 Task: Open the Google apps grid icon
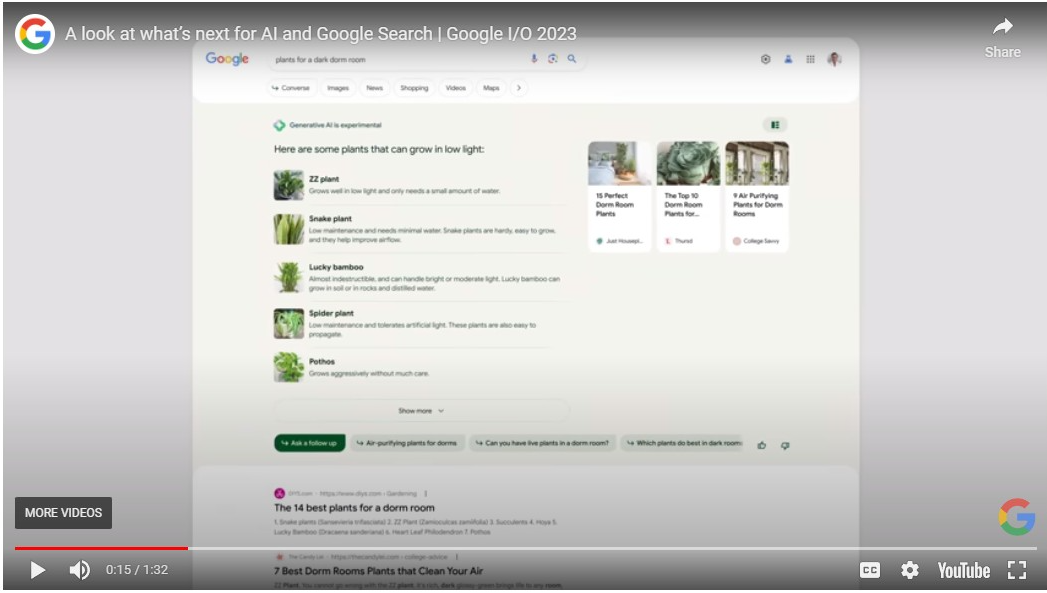pyautogui.click(x=810, y=59)
